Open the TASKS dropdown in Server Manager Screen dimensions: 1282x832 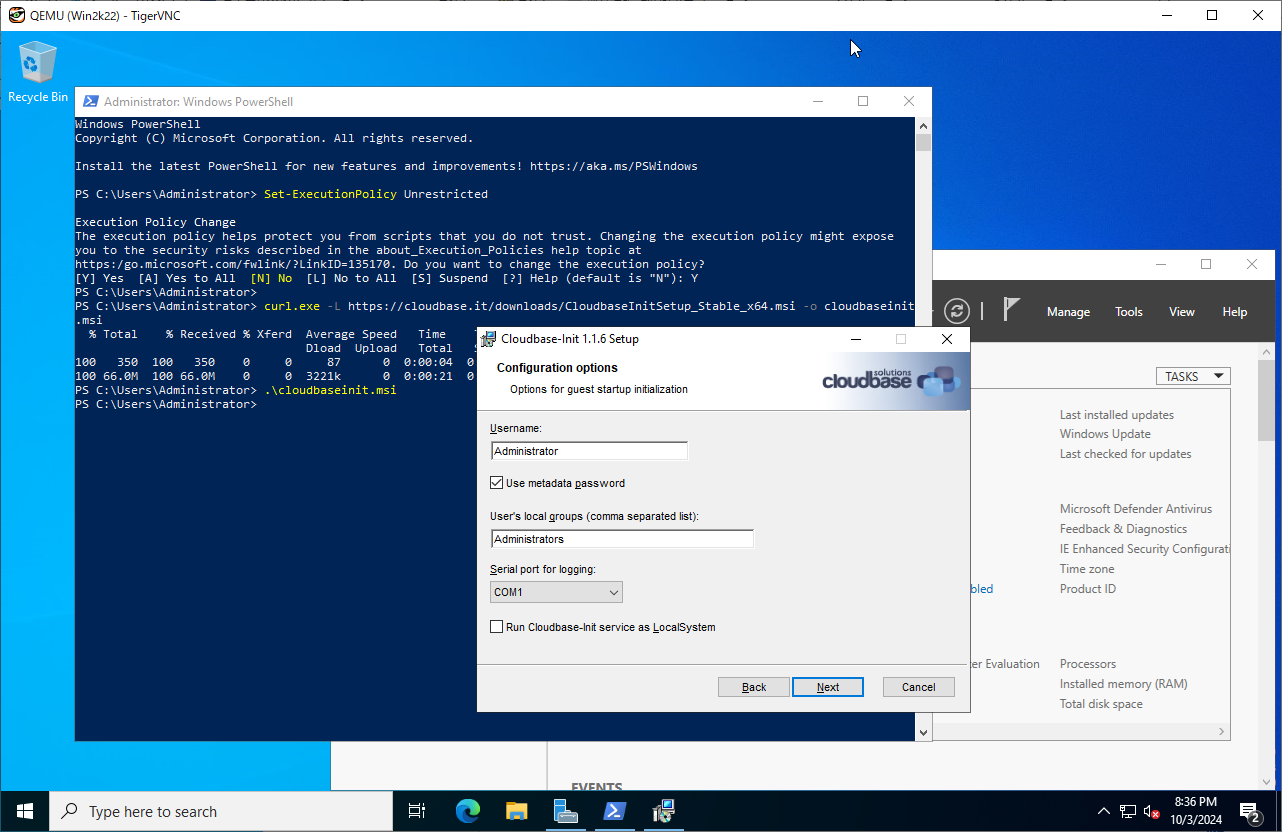pyautogui.click(x=1193, y=376)
